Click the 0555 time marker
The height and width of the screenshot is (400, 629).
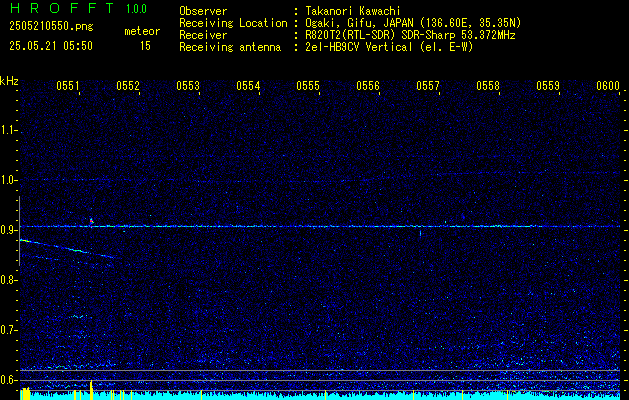click(x=308, y=85)
